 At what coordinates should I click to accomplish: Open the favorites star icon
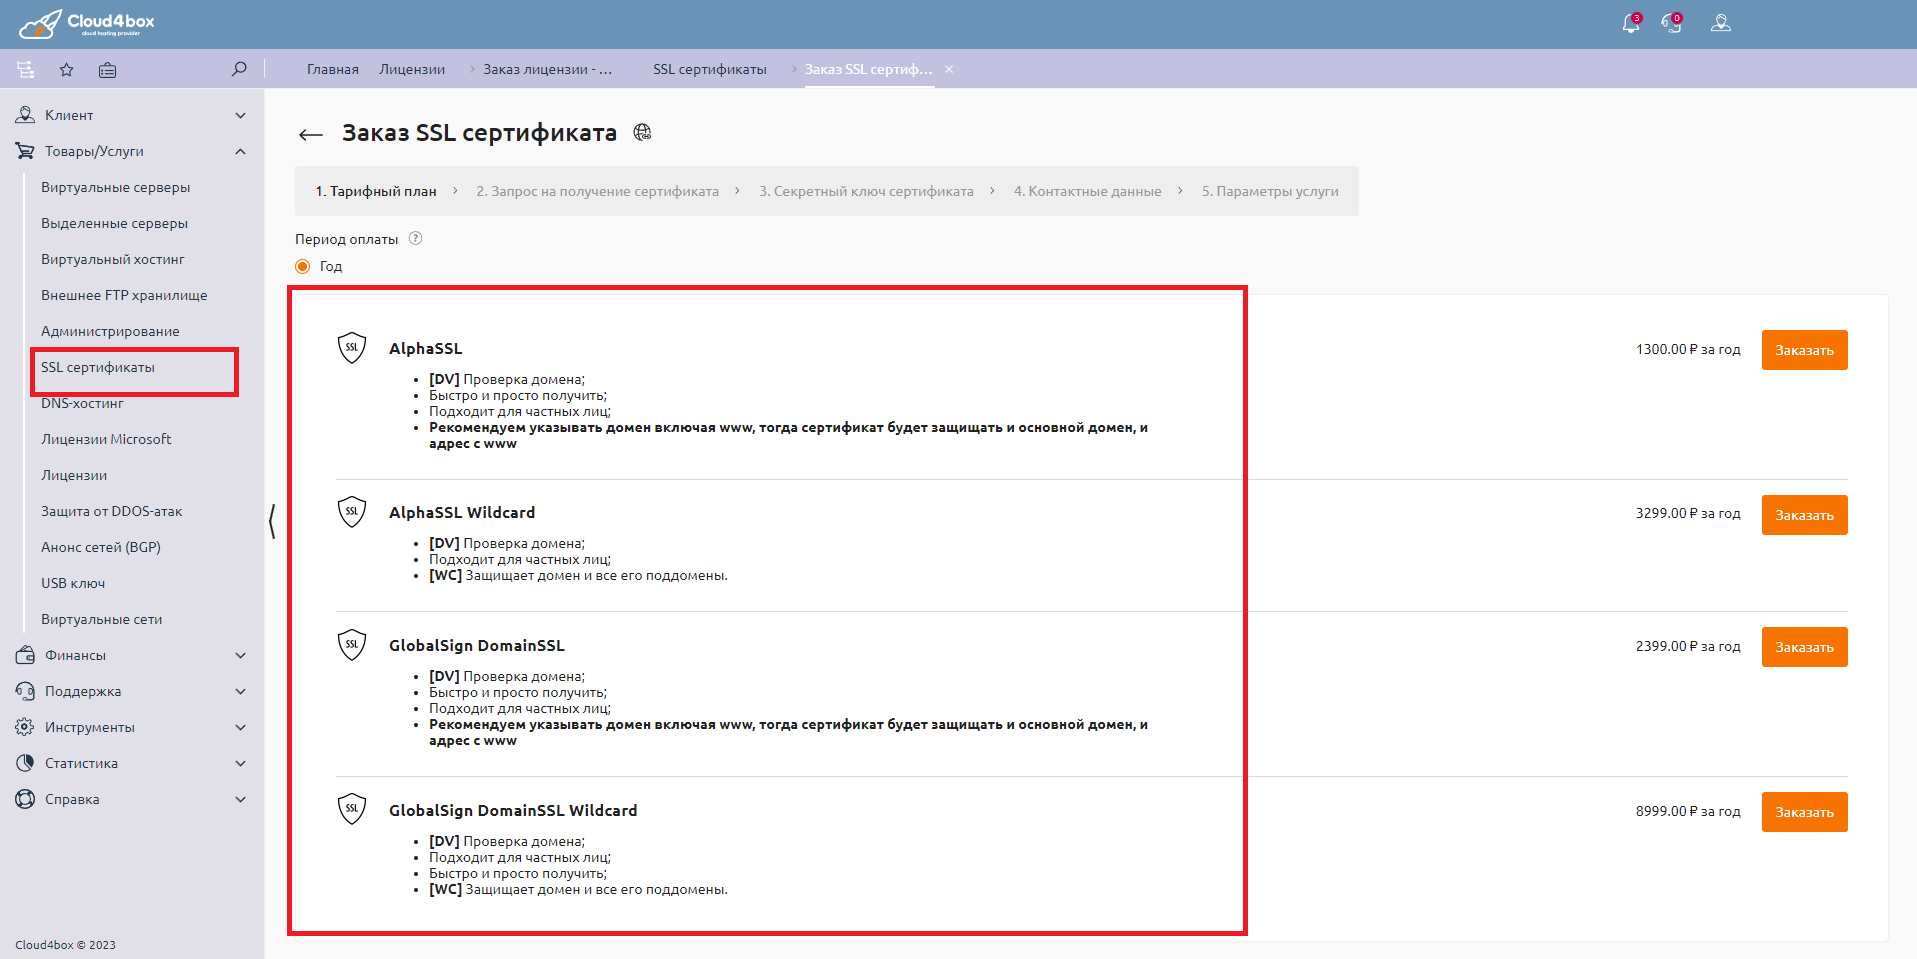66,69
